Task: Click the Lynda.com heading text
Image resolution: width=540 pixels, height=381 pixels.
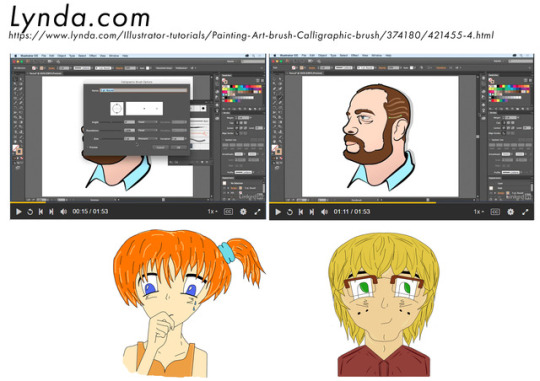Action: click(80, 17)
